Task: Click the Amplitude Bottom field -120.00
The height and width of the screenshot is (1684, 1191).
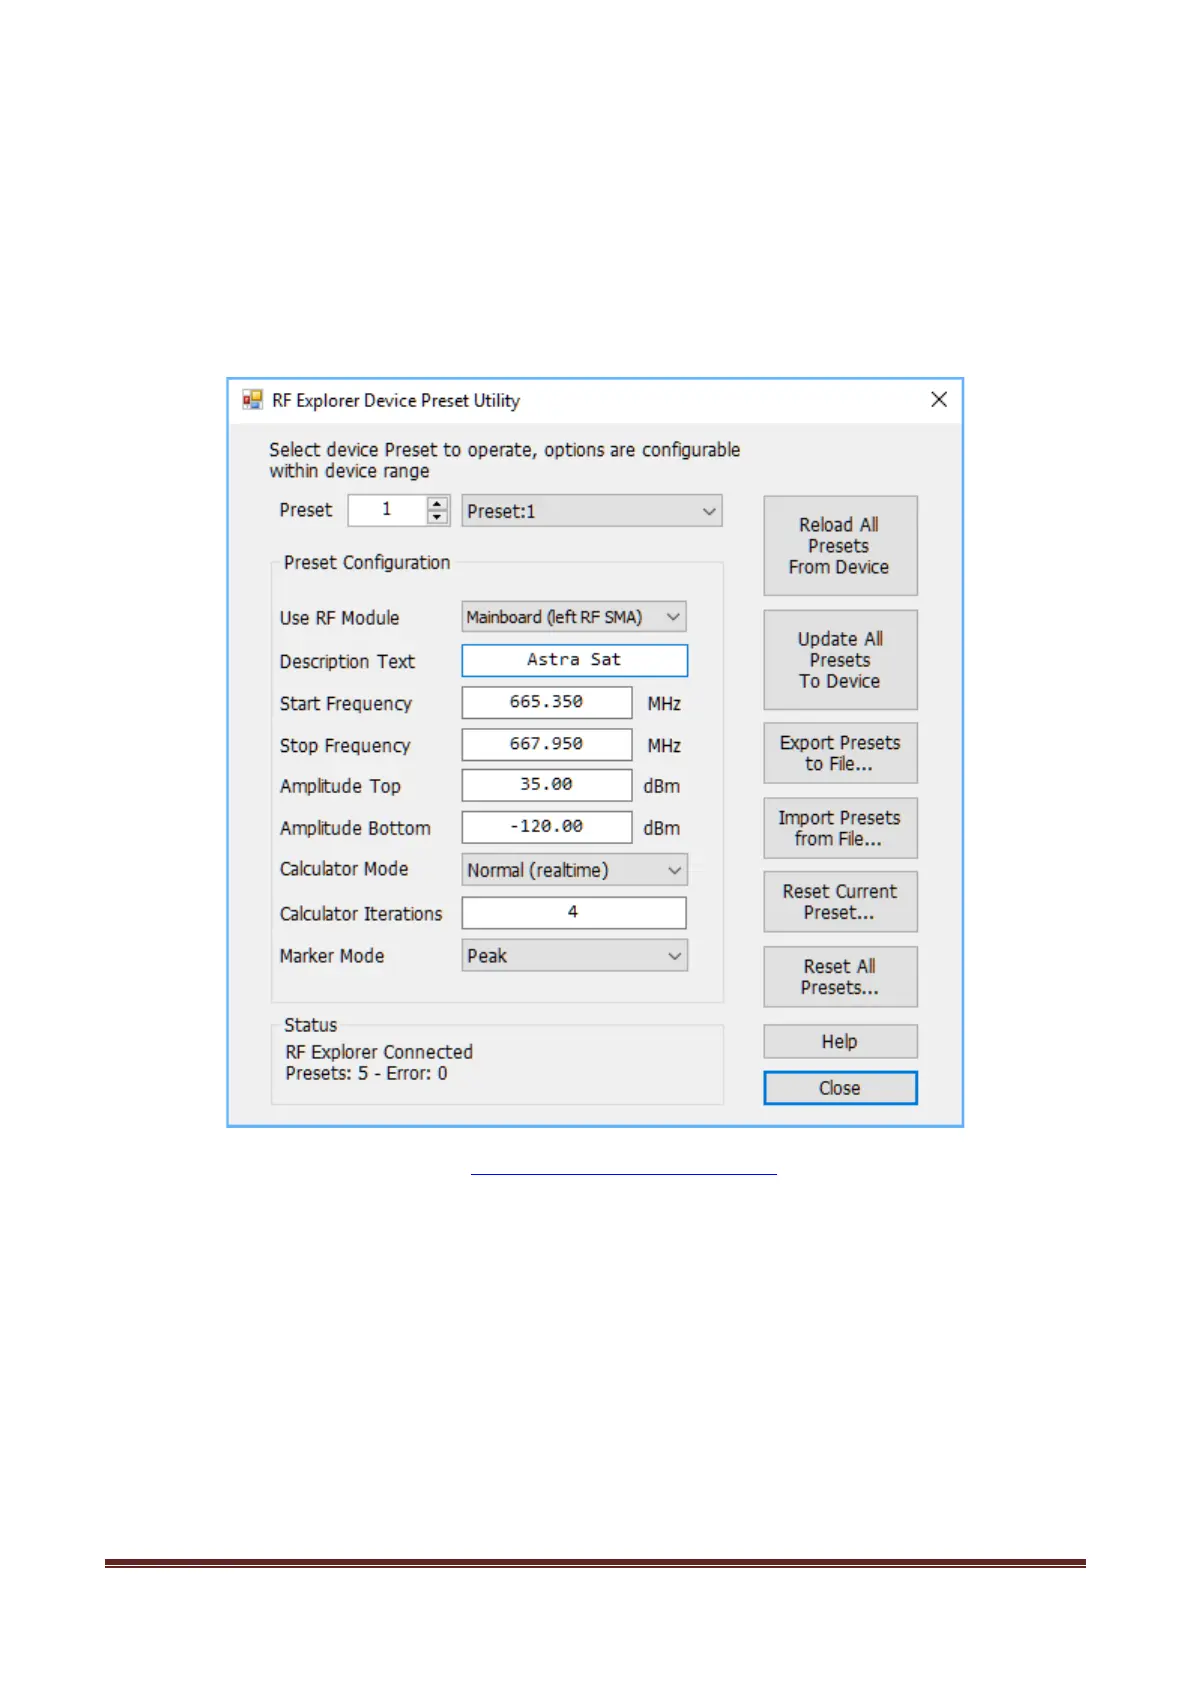Action: click(546, 827)
